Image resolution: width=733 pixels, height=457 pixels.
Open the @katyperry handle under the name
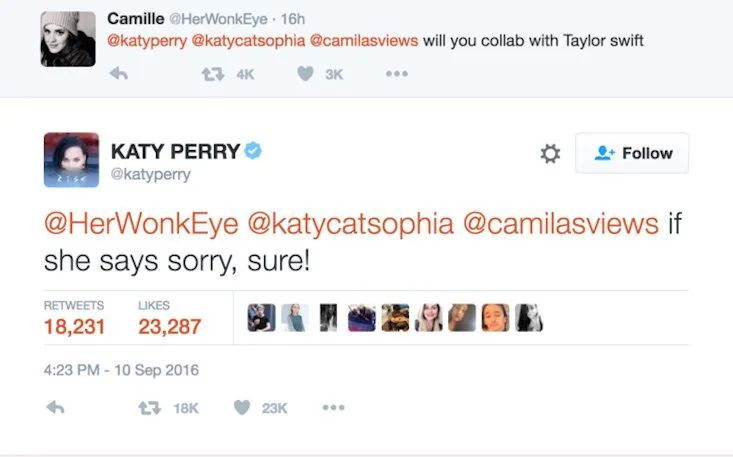pyautogui.click(x=150, y=175)
